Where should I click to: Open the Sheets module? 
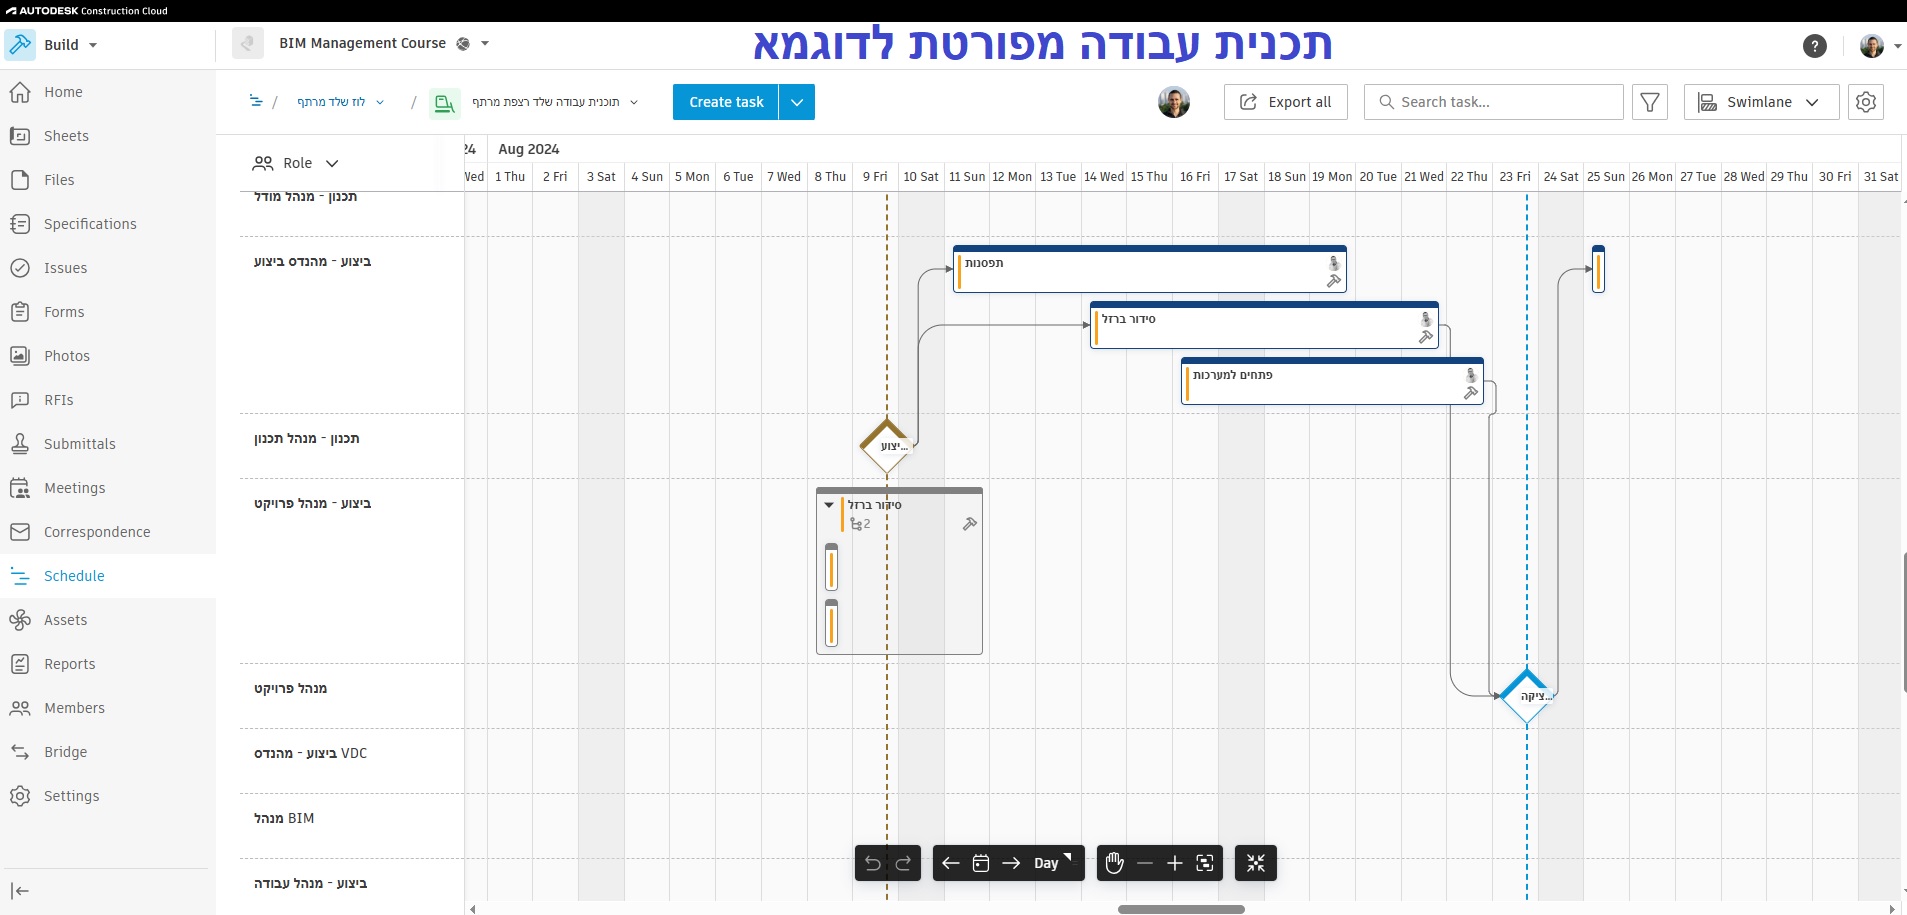pyautogui.click(x=66, y=136)
